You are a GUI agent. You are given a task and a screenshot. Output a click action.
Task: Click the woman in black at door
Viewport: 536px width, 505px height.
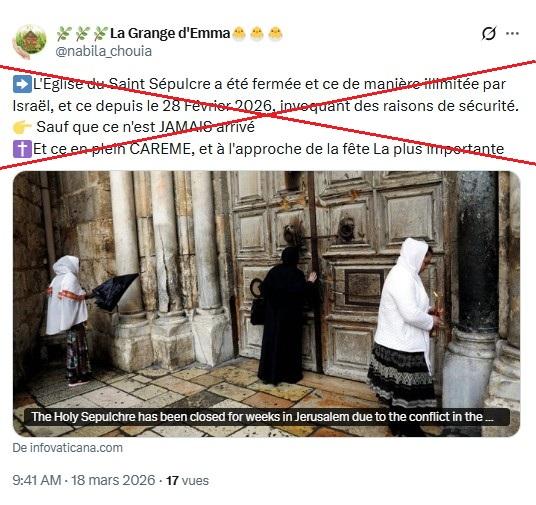pos(285,315)
